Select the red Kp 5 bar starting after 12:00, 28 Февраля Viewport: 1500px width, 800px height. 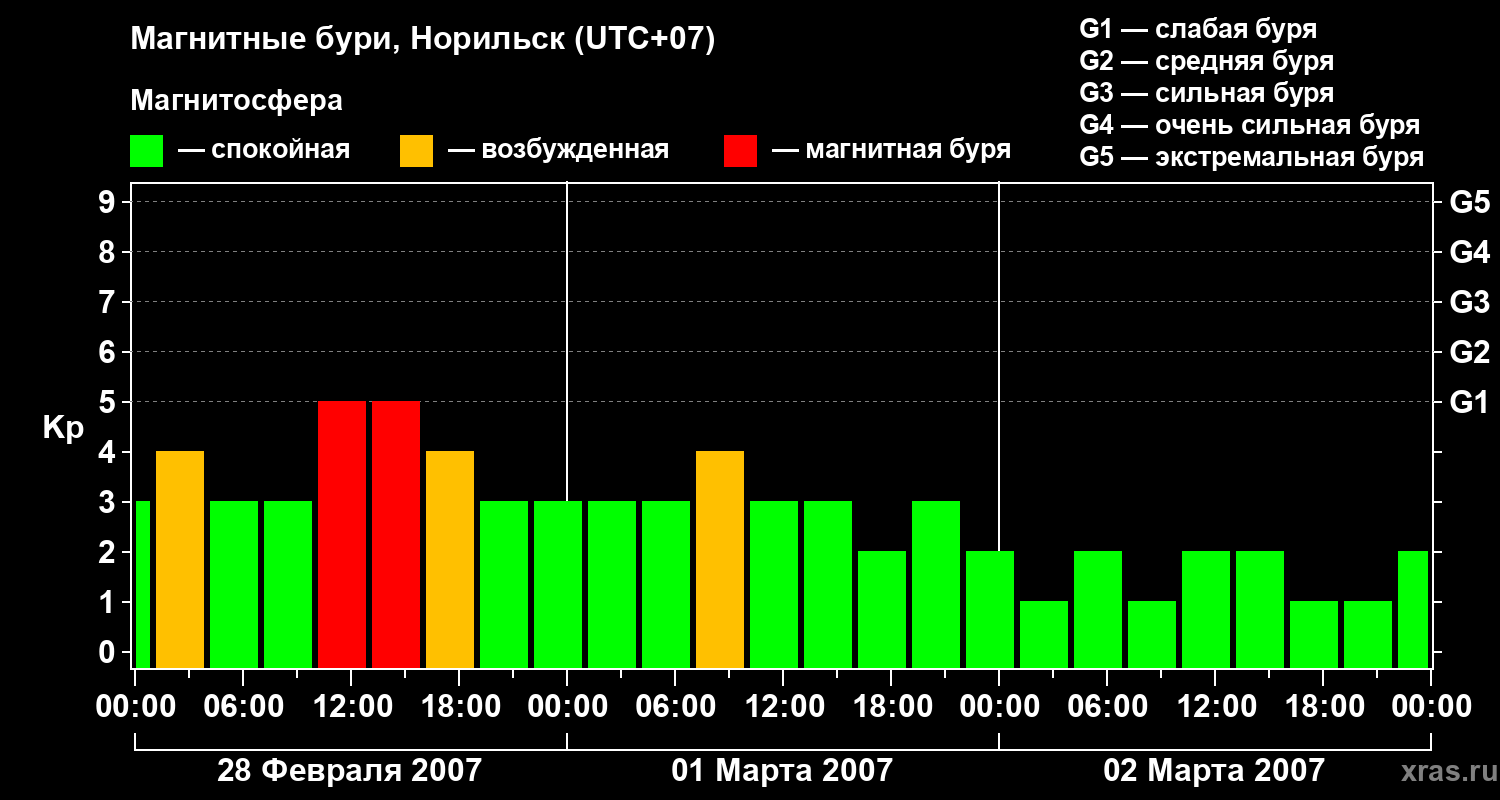coord(396,534)
